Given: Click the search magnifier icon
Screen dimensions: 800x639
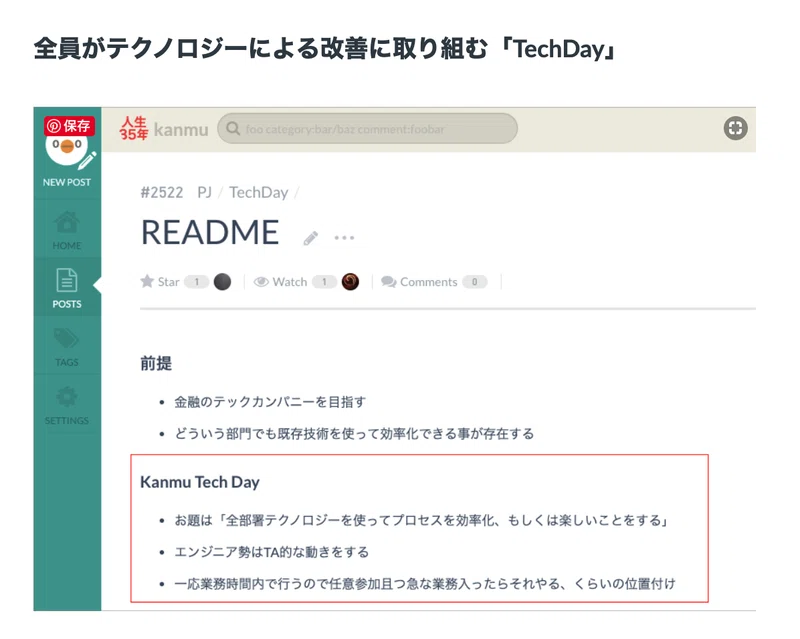Looking at the screenshot, I should (x=233, y=129).
